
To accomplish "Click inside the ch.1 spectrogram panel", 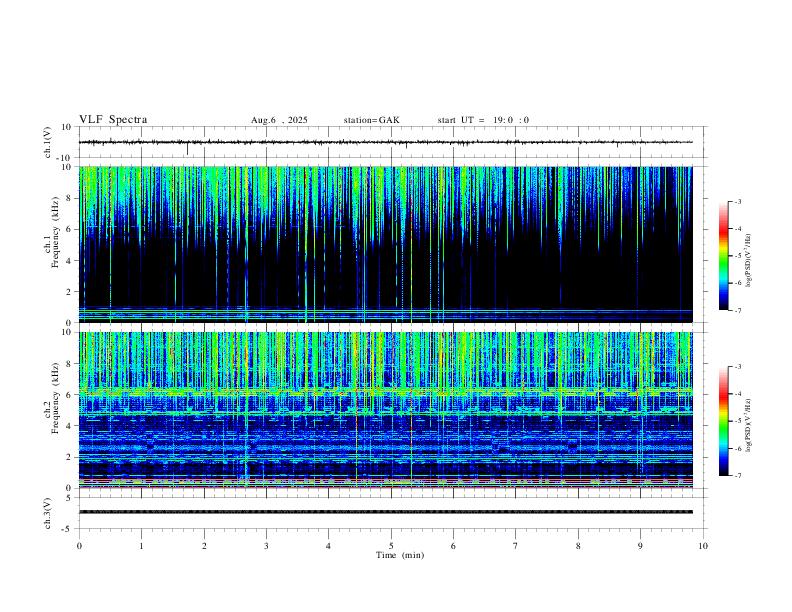I will (385, 244).
